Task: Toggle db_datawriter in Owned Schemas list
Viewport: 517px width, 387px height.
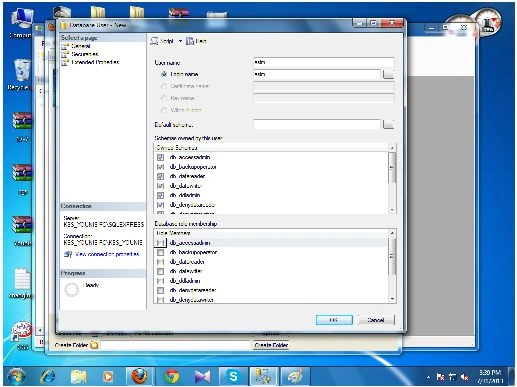Action: [x=160, y=186]
